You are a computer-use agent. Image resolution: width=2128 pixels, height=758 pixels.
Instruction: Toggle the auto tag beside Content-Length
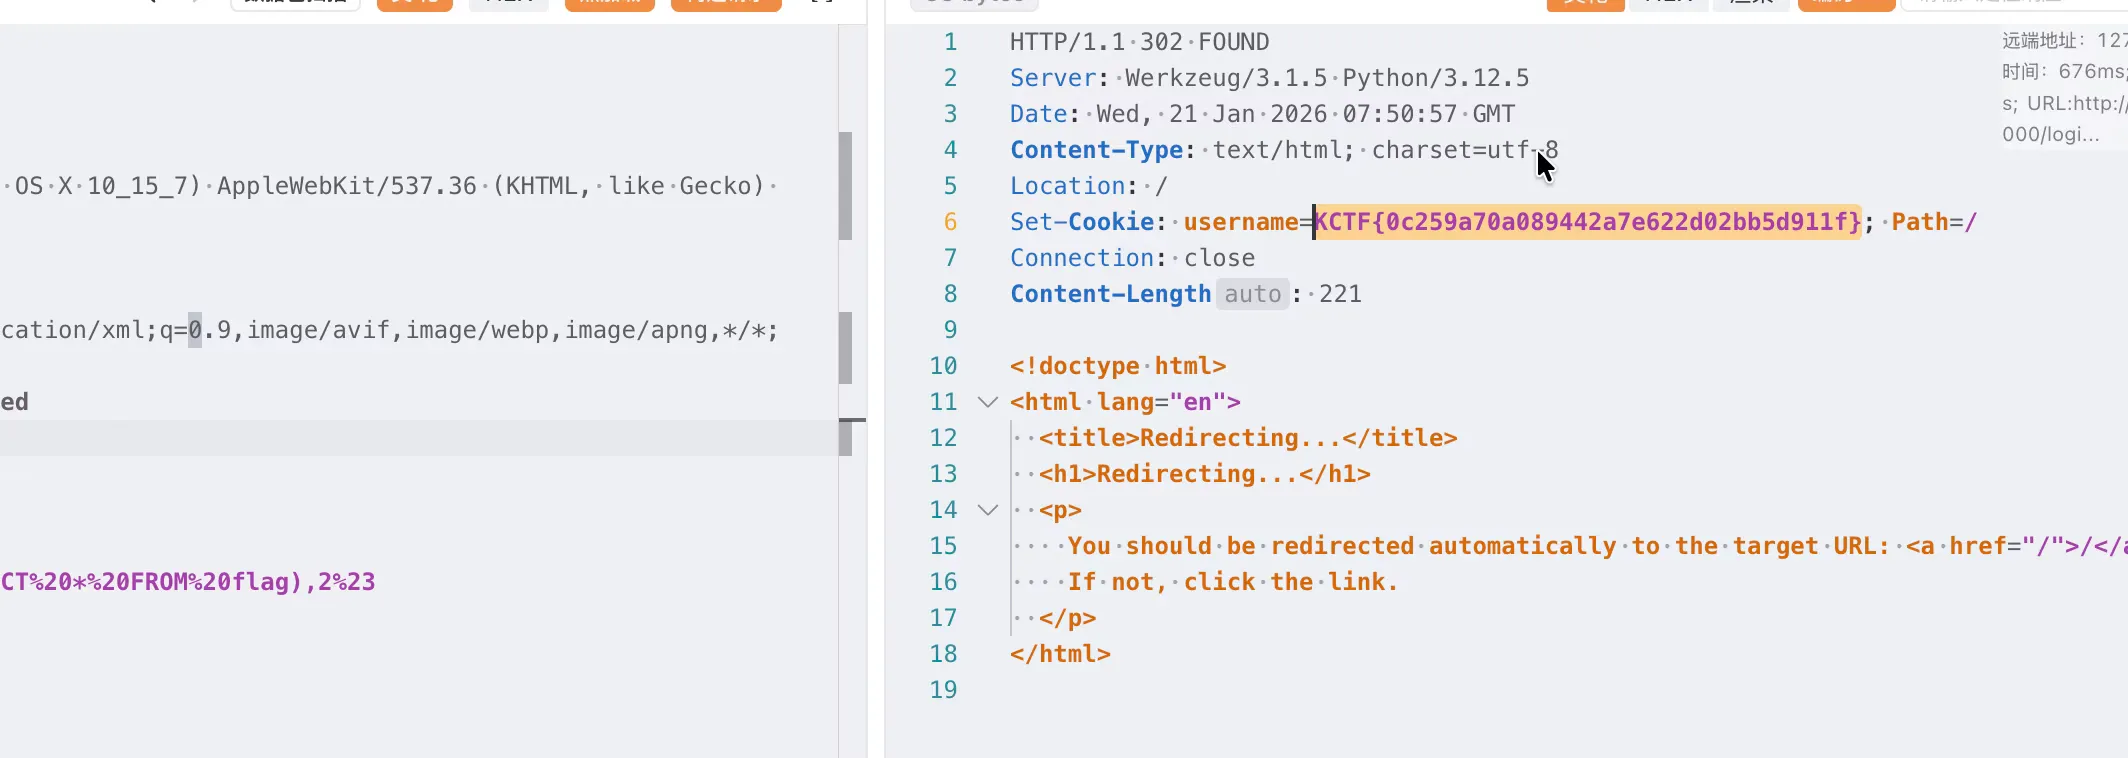pyautogui.click(x=1252, y=294)
